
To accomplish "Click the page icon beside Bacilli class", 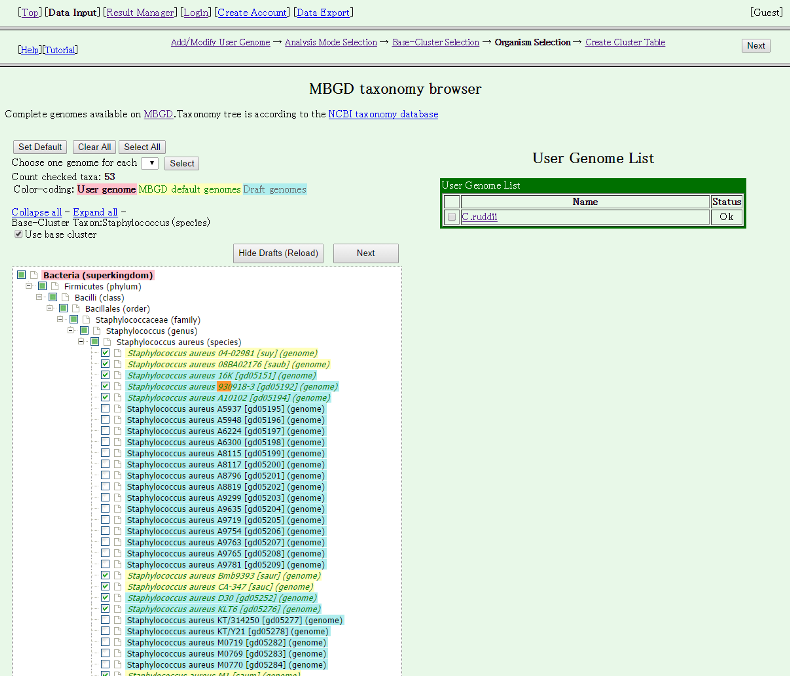I will point(65,297).
